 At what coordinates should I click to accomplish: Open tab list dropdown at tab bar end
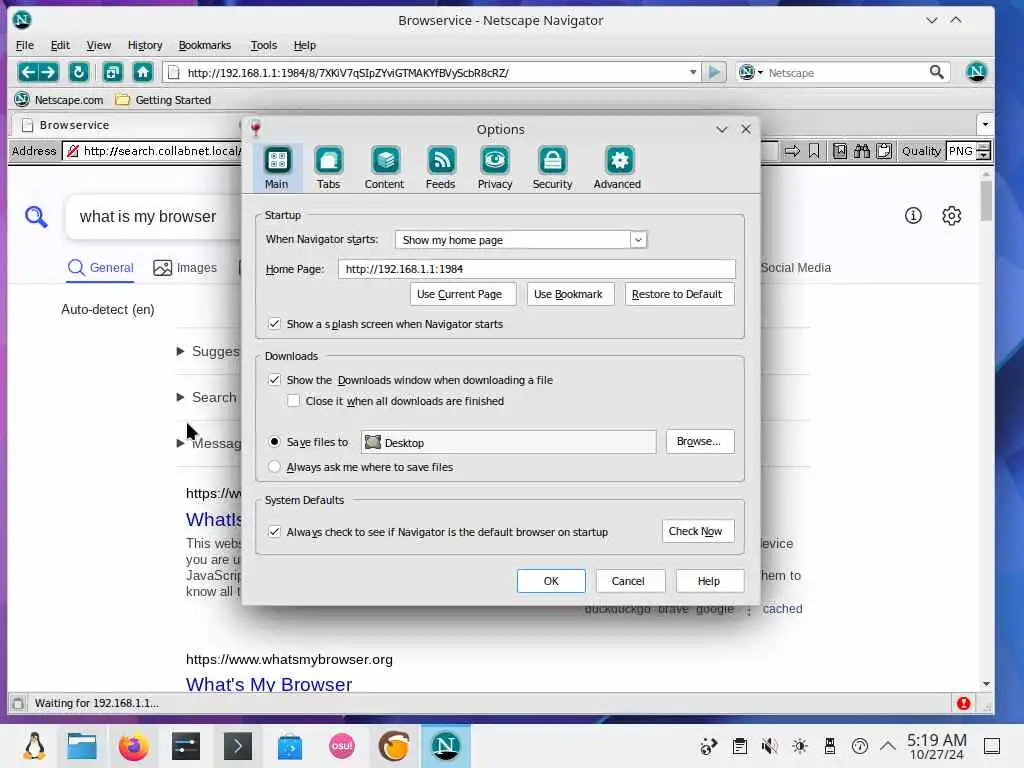coord(985,124)
